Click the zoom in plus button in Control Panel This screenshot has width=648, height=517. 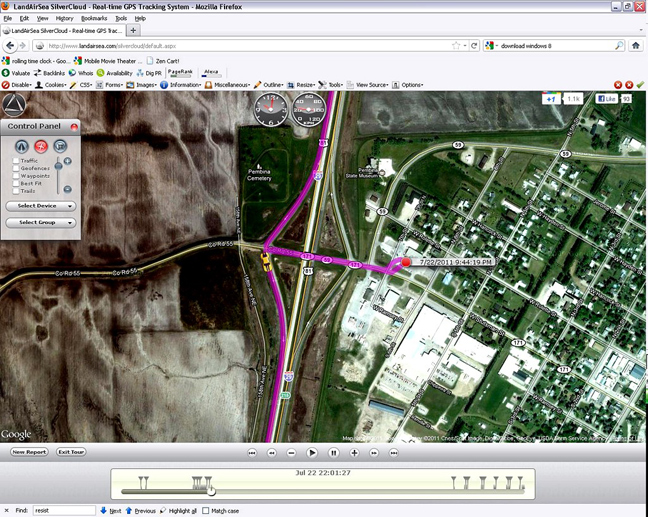tap(68, 161)
